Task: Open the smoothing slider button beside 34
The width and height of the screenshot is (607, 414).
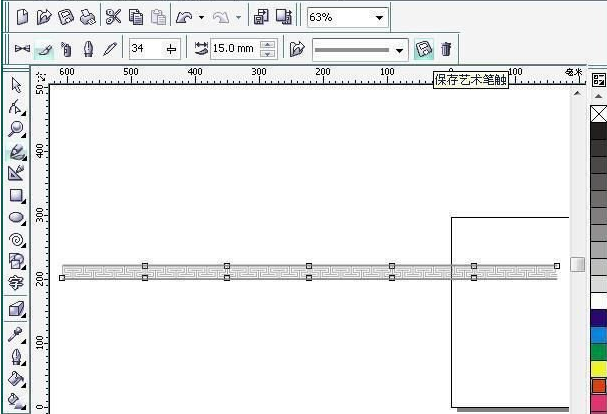Action: [x=171, y=49]
